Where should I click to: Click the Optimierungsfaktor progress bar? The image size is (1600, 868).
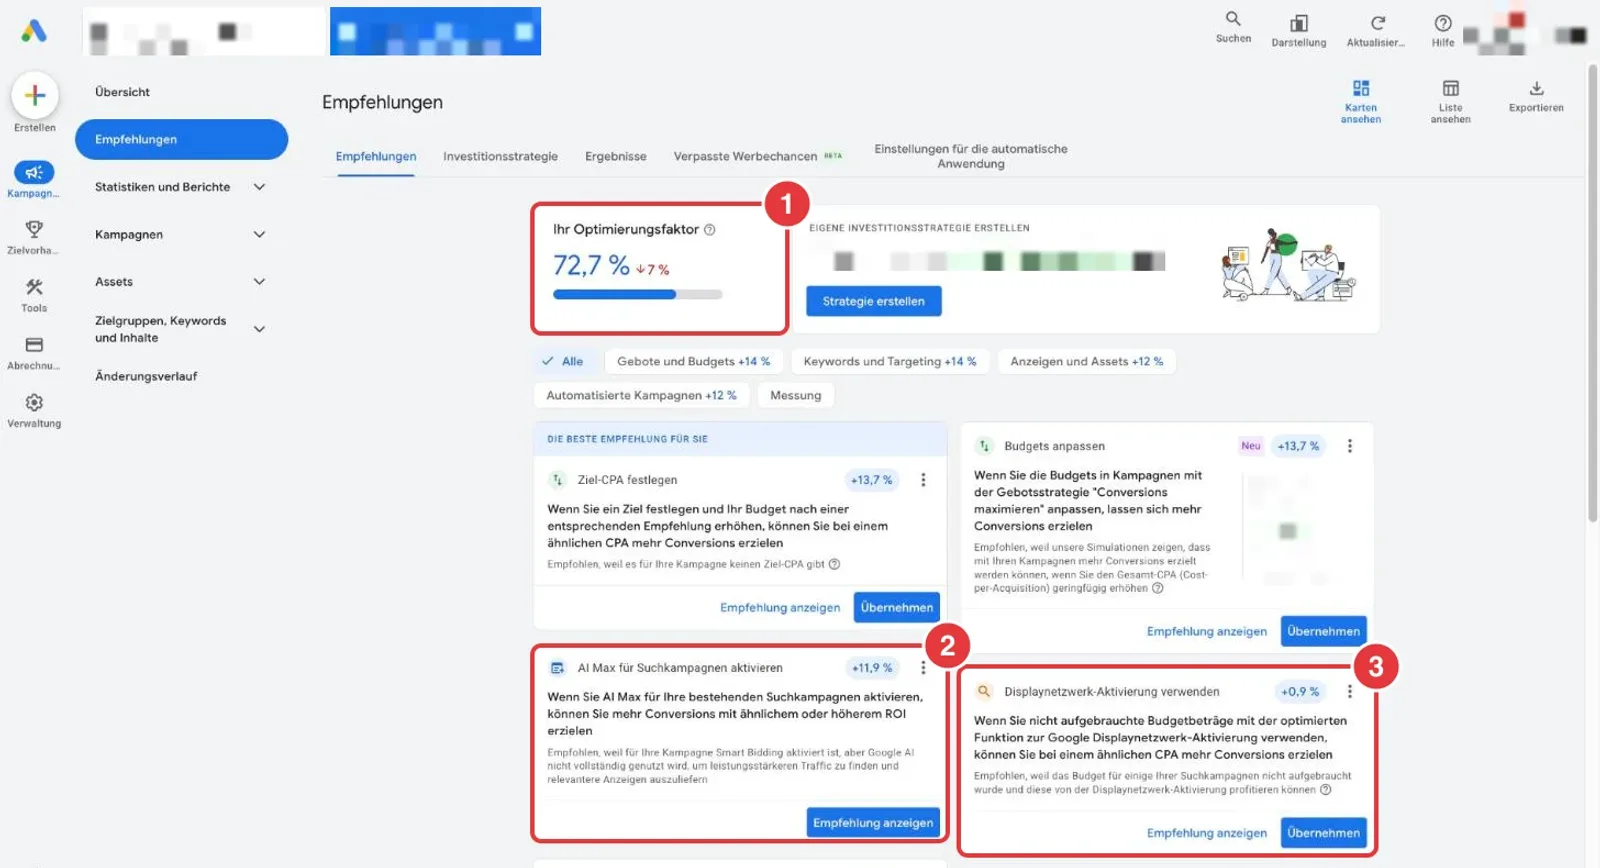(638, 295)
